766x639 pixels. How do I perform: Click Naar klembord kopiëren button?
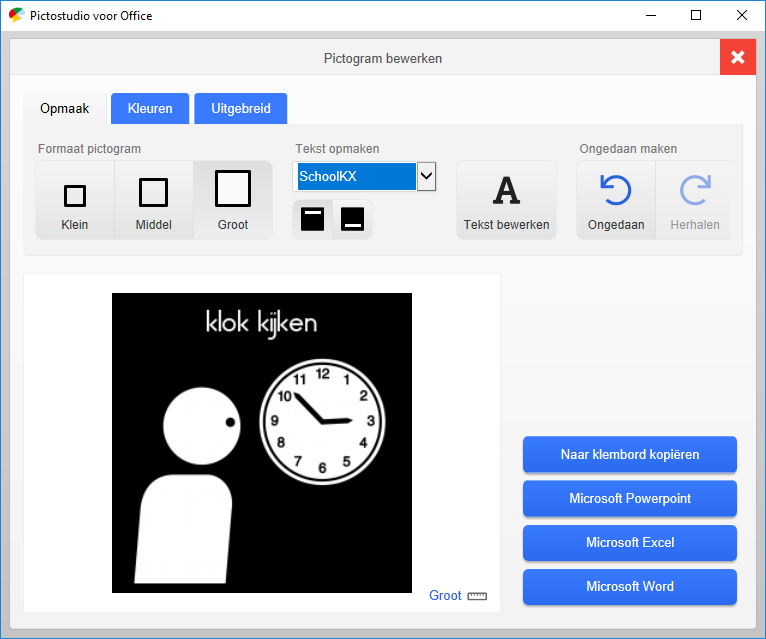point(630,454)
